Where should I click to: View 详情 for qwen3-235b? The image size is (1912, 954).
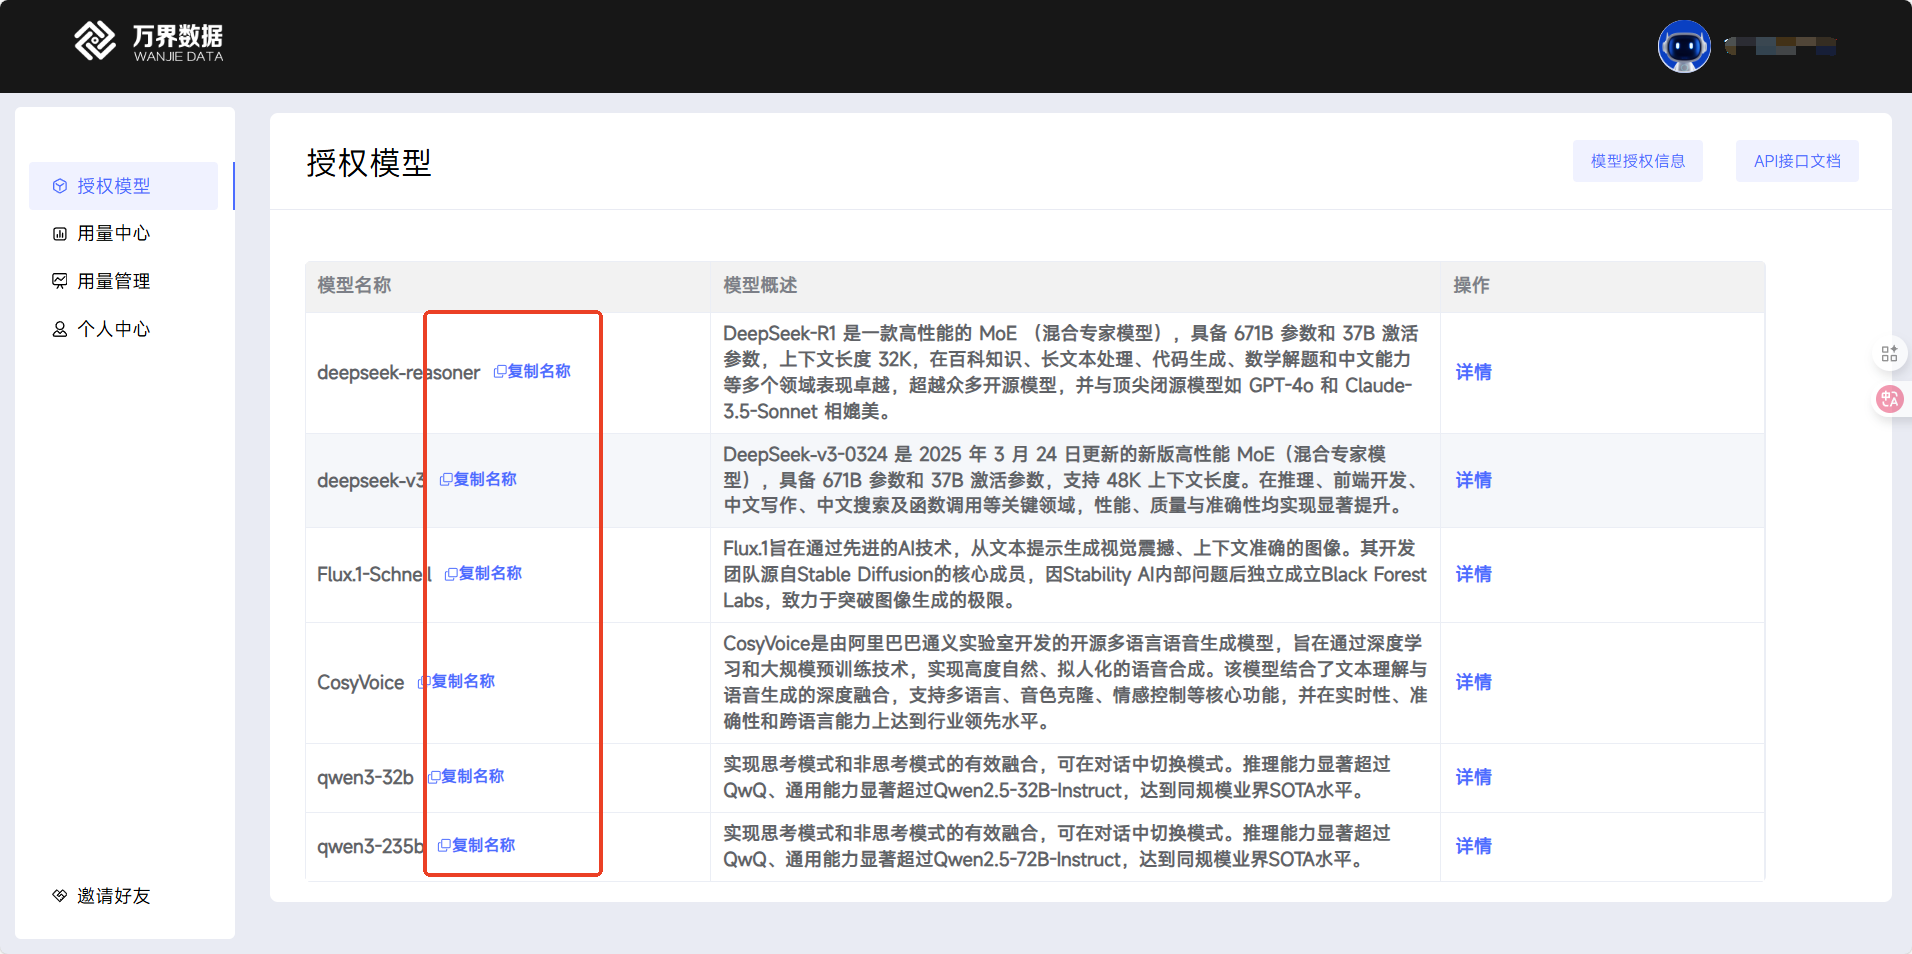click(x=1473, y=846)
